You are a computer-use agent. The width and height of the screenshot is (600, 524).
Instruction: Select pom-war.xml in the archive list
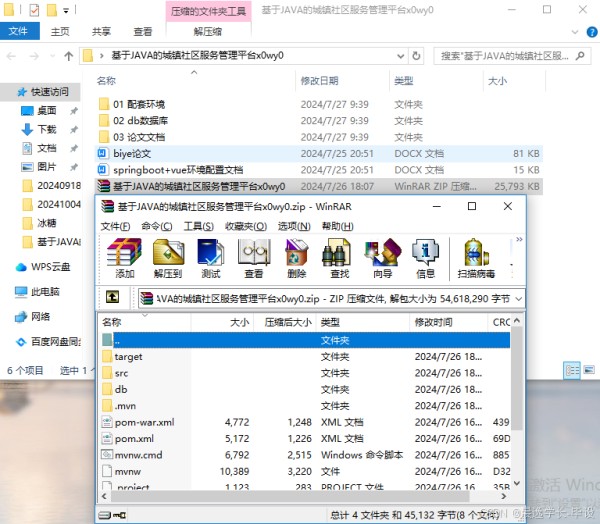[x=304, y=423]
